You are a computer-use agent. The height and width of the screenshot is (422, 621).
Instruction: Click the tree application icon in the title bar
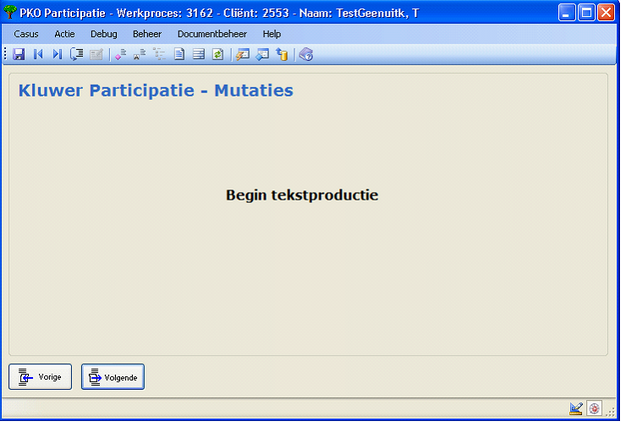point(10,13)
